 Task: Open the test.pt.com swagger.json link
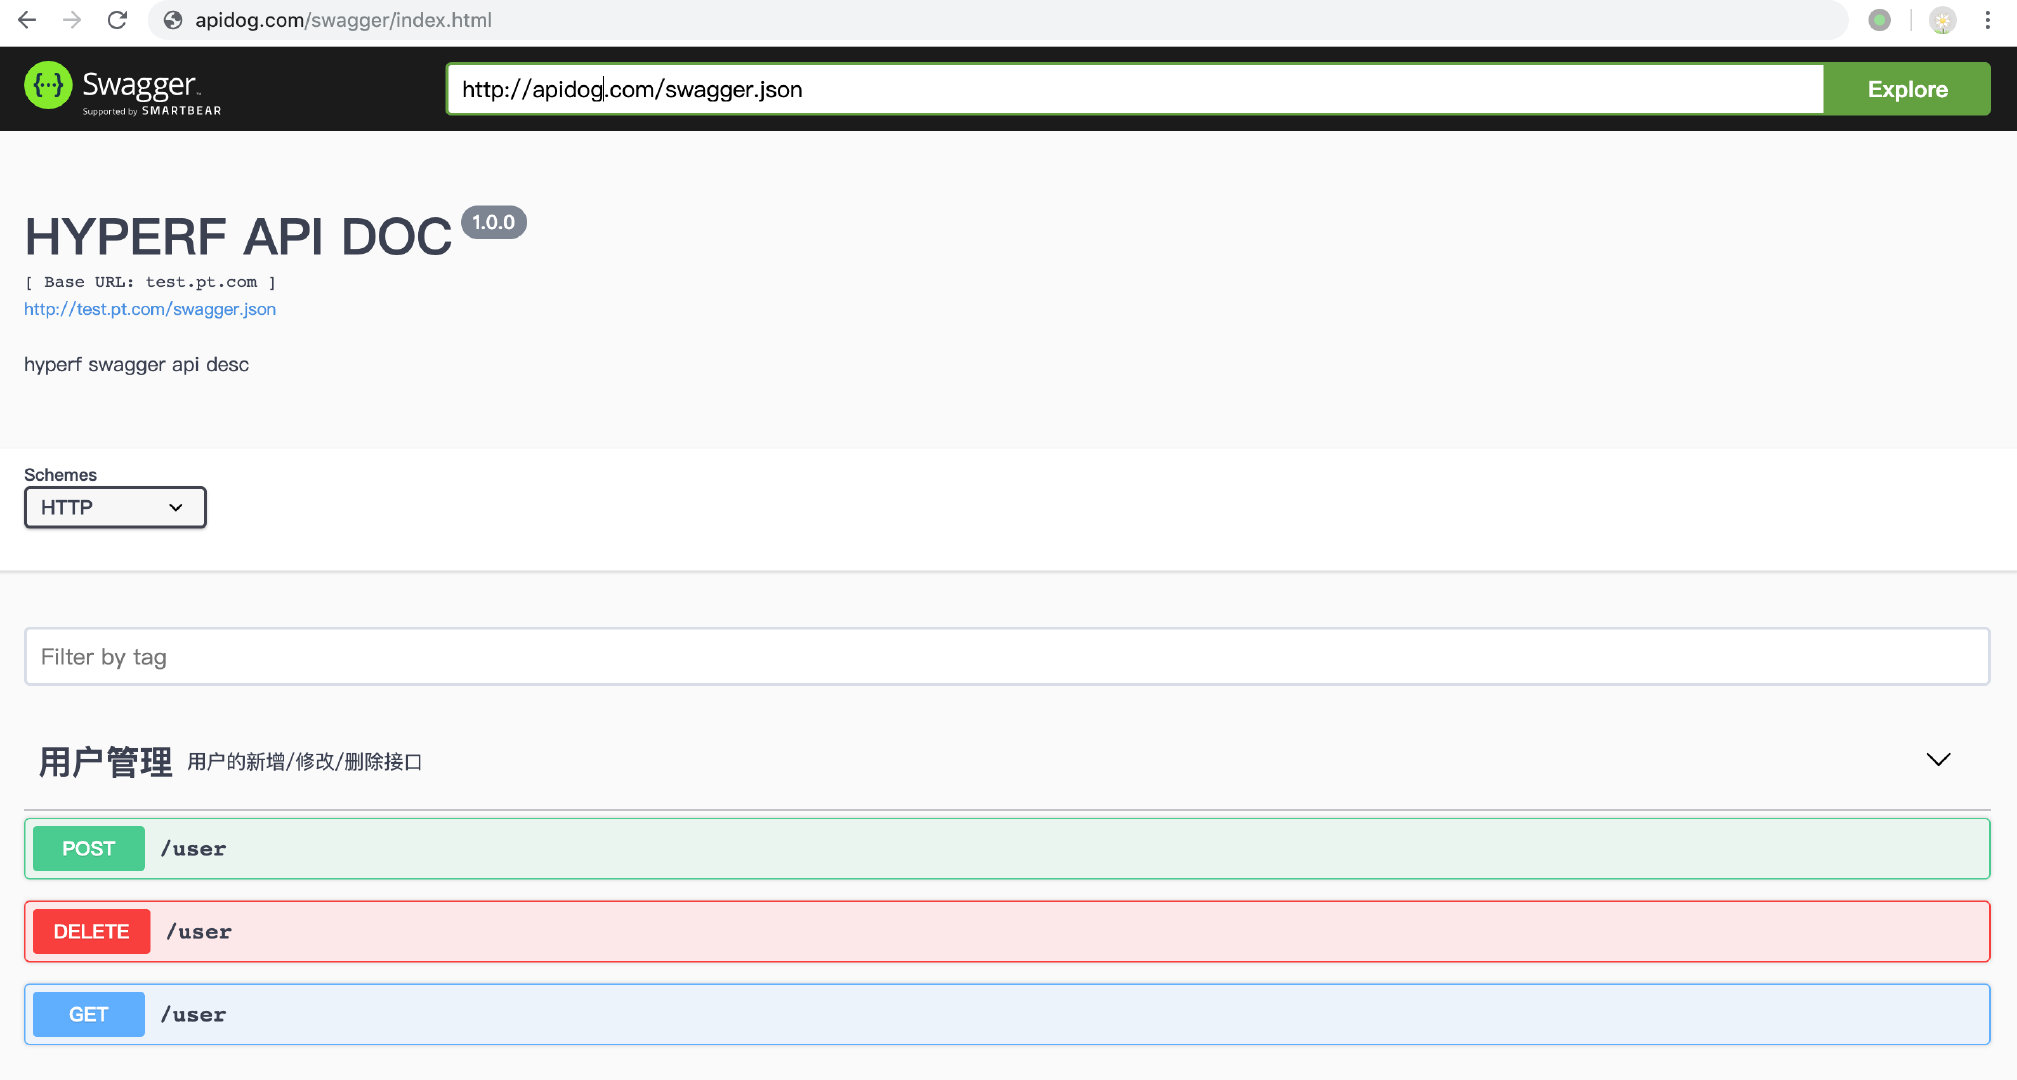[150, 309]
